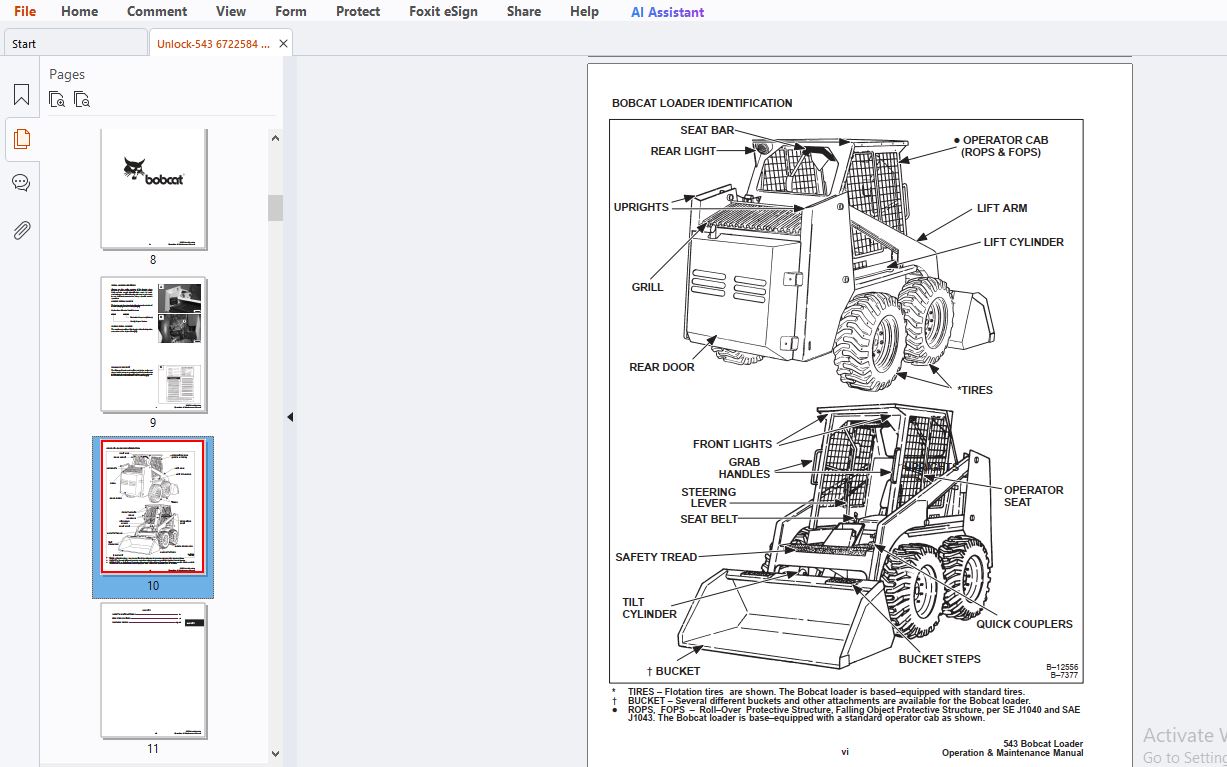Select the Share ribbon tab
This screenshot has width=1227, height=767.
[524, 12]
